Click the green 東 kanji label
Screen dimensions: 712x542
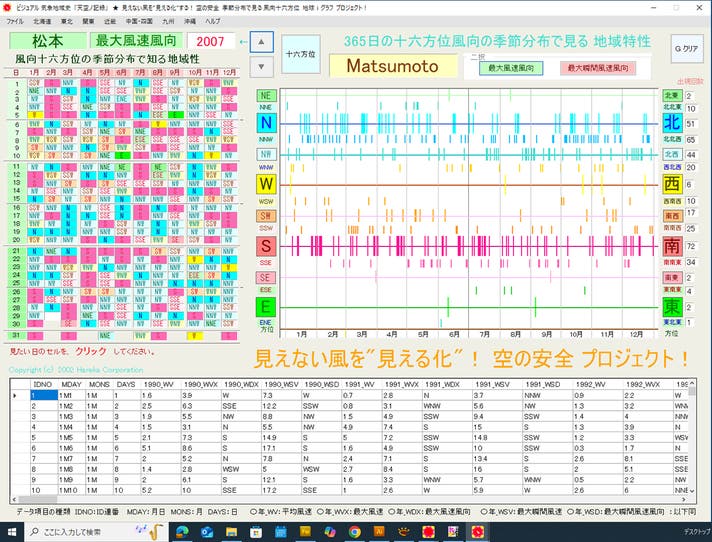point(672,306)
